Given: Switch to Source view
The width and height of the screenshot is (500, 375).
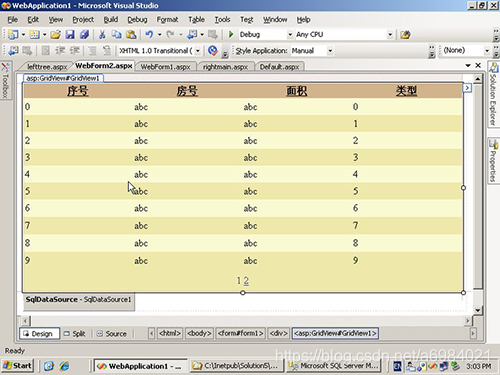Looking at the screenshot, I should pos(112,334).
